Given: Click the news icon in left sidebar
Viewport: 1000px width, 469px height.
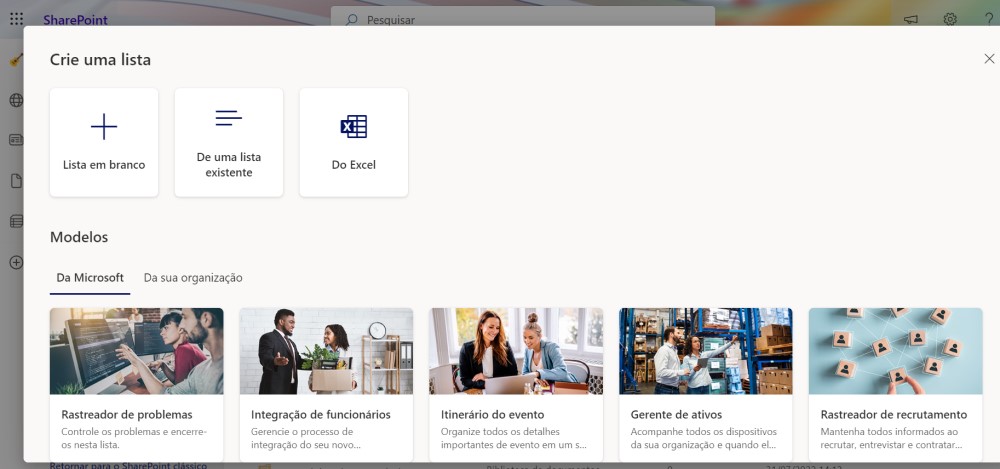Looking at the screenshot, I should [16, 140].
